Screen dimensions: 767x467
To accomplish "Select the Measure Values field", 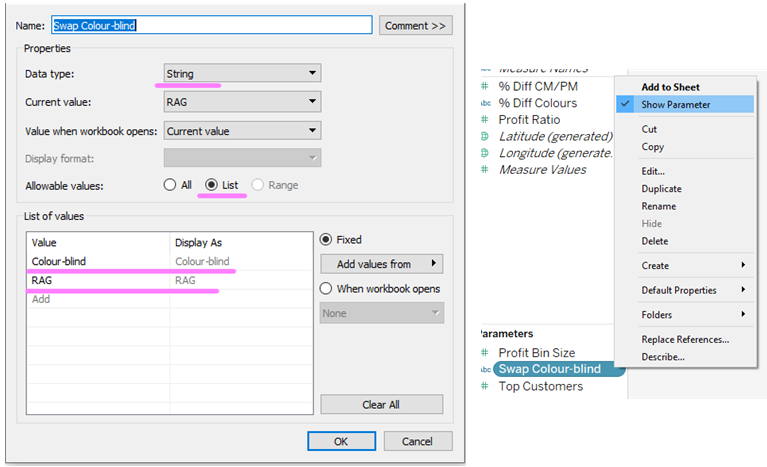I will point(542,170).
